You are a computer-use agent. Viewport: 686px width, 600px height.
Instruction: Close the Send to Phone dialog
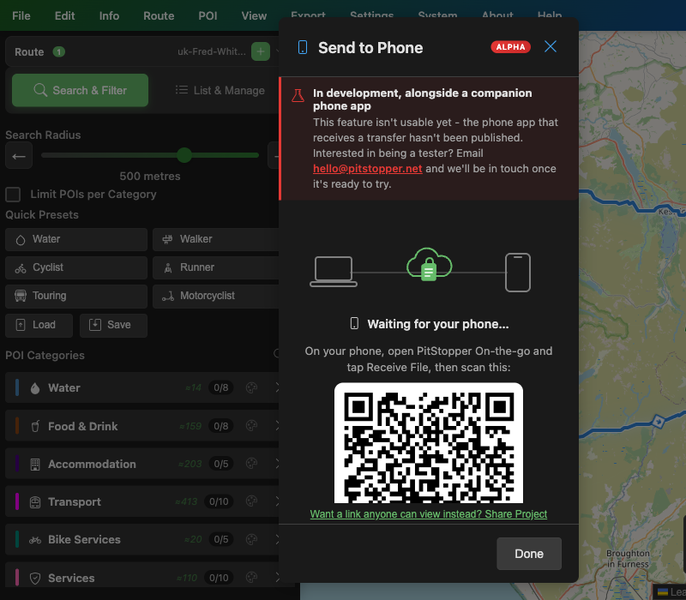(x=550, y=46)
